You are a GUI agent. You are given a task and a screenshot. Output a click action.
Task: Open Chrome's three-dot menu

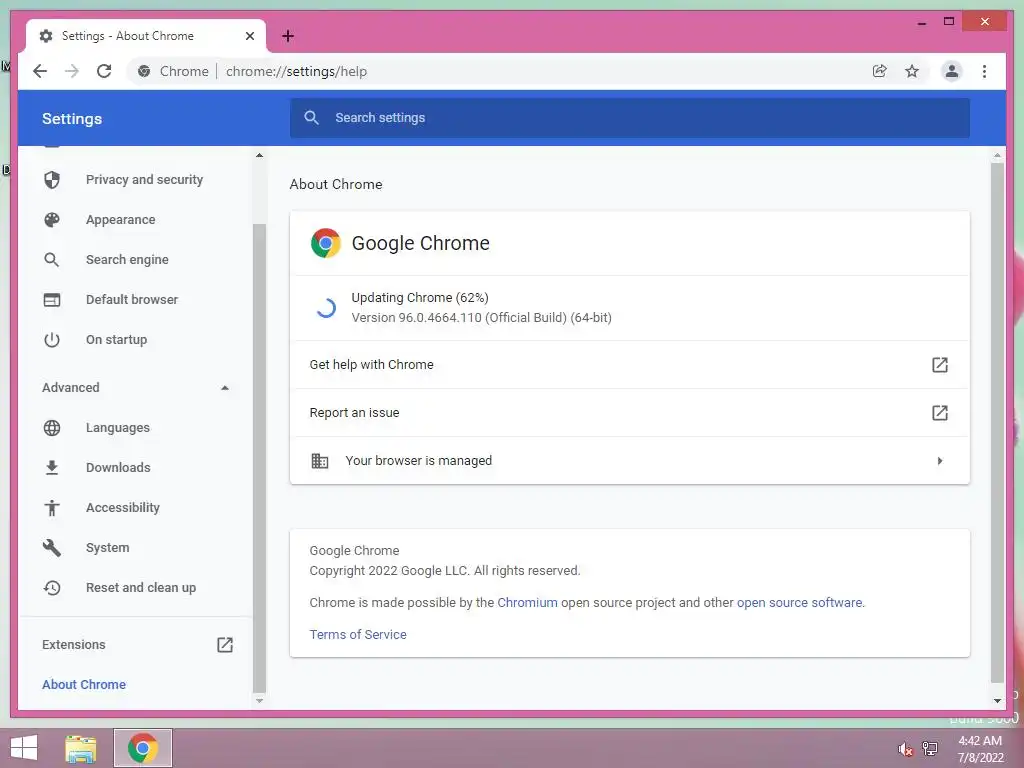984,71
